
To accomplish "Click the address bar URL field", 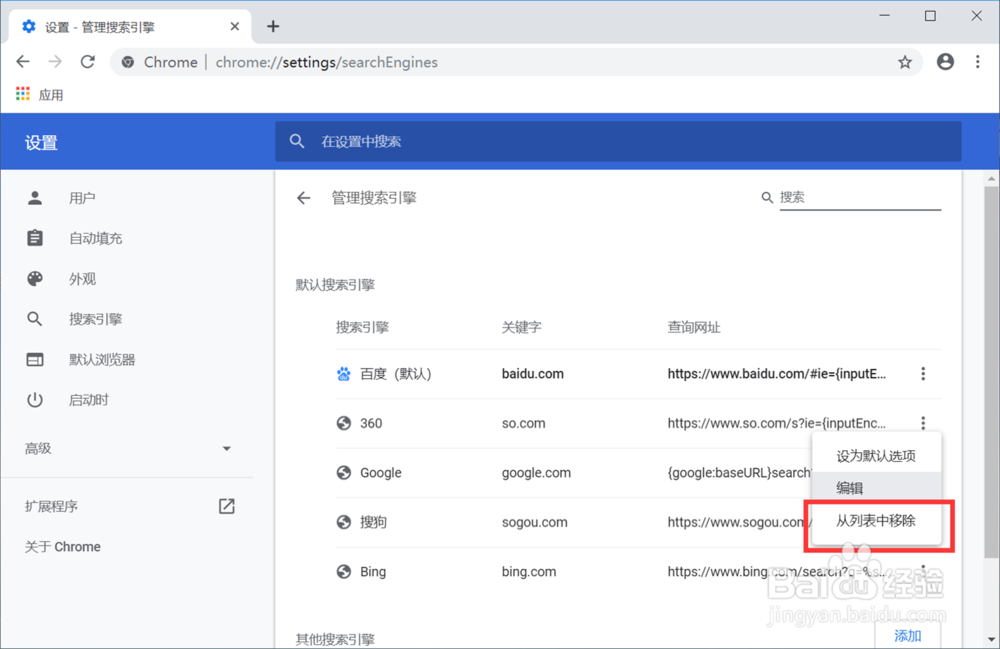I will tap(517, 62).
